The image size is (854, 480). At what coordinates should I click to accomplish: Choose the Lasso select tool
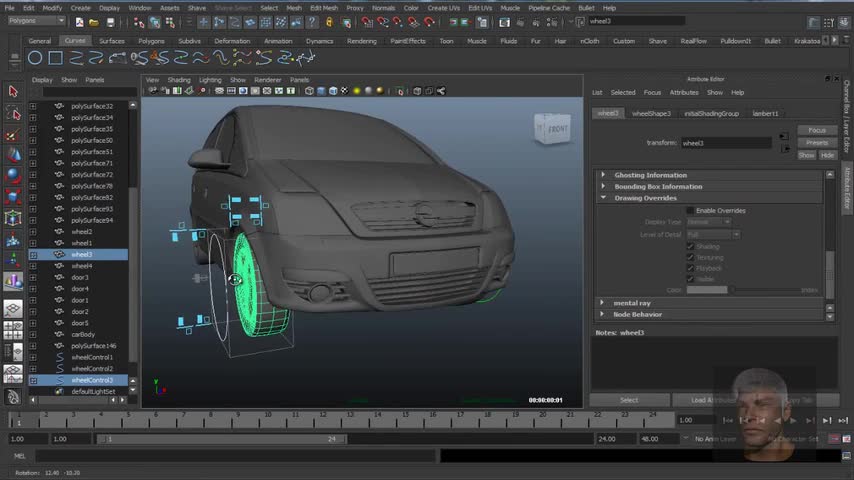tap(13, 113)
